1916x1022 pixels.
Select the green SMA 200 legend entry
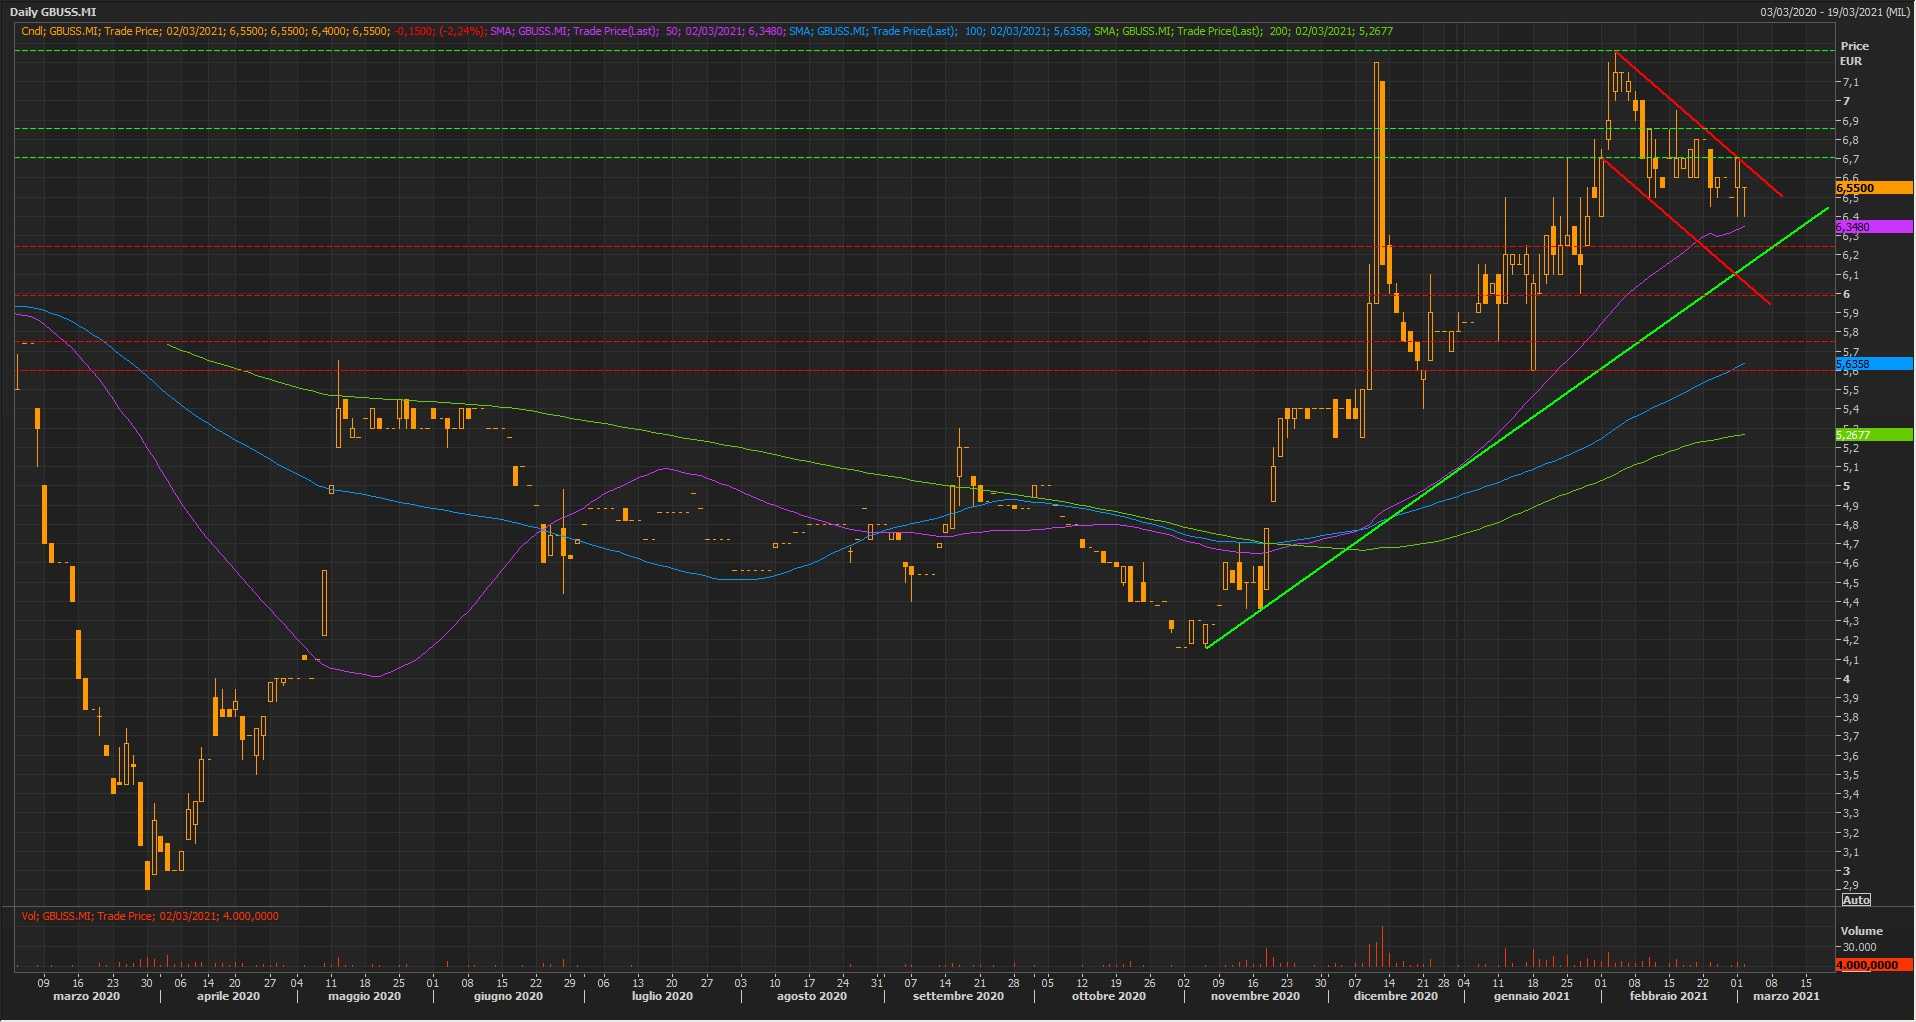pyautogui.click(x=1242, y=31)
